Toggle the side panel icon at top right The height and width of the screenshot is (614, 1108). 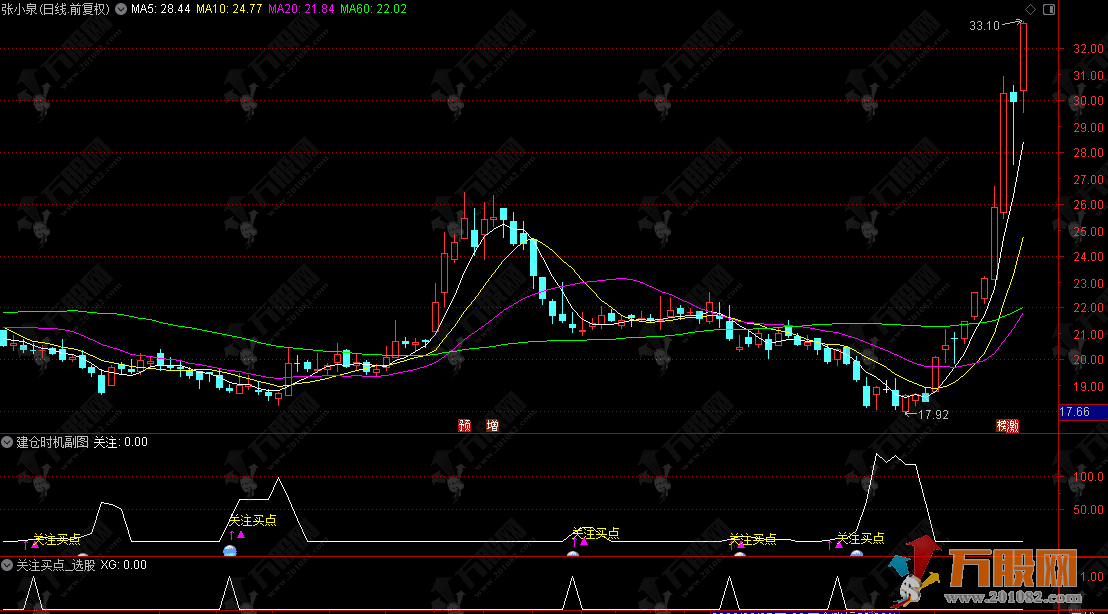click(1048, 9)
